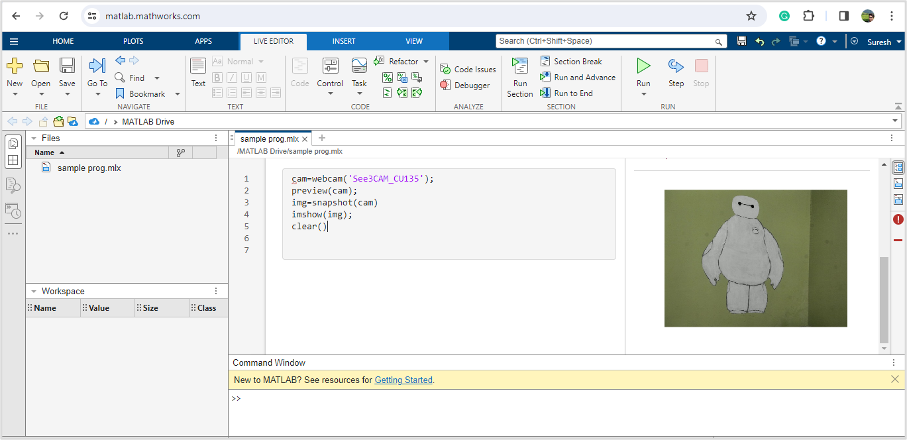Screen dimensions: 908x440
Task: Click the red error indicator on right edge
Action: (898, 219)
